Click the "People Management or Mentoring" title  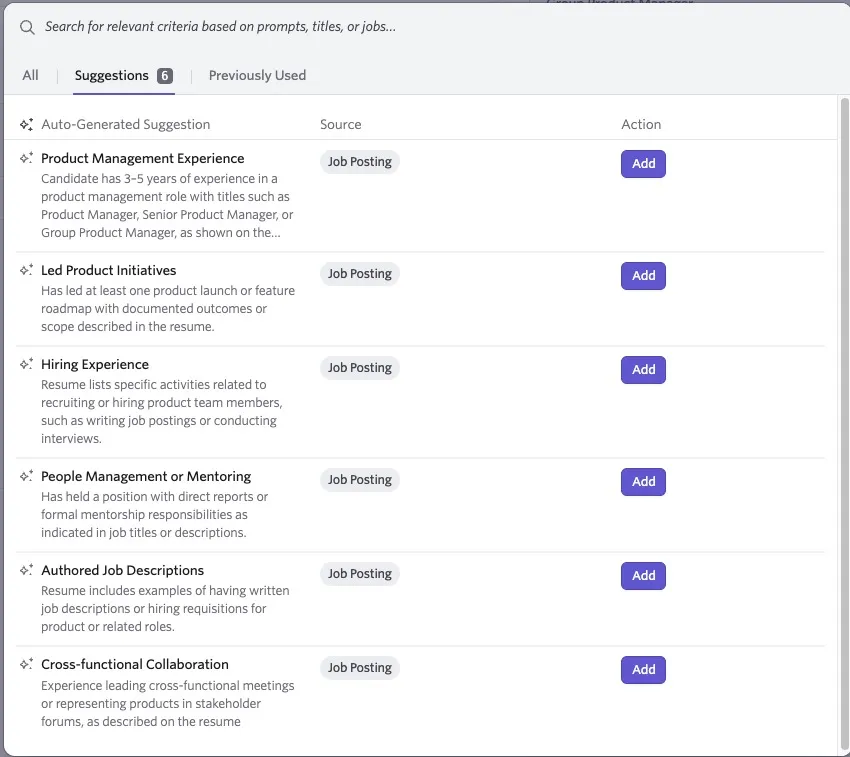(146, 476)
